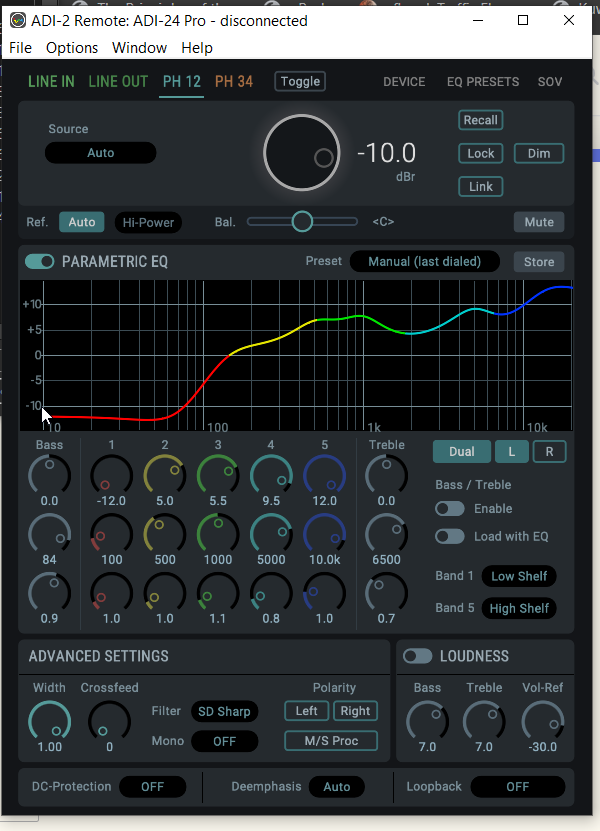The height and width of the screenshot is (831, 600).
Task: Switch to the PH 34 tab
Action: [234, 82]
